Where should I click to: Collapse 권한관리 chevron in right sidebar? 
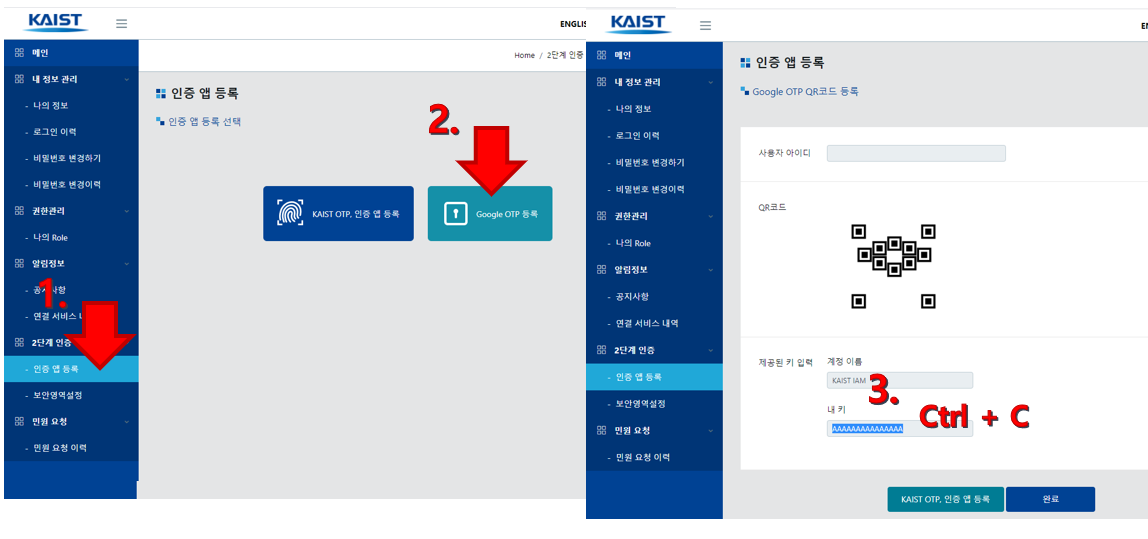(710, 216)
